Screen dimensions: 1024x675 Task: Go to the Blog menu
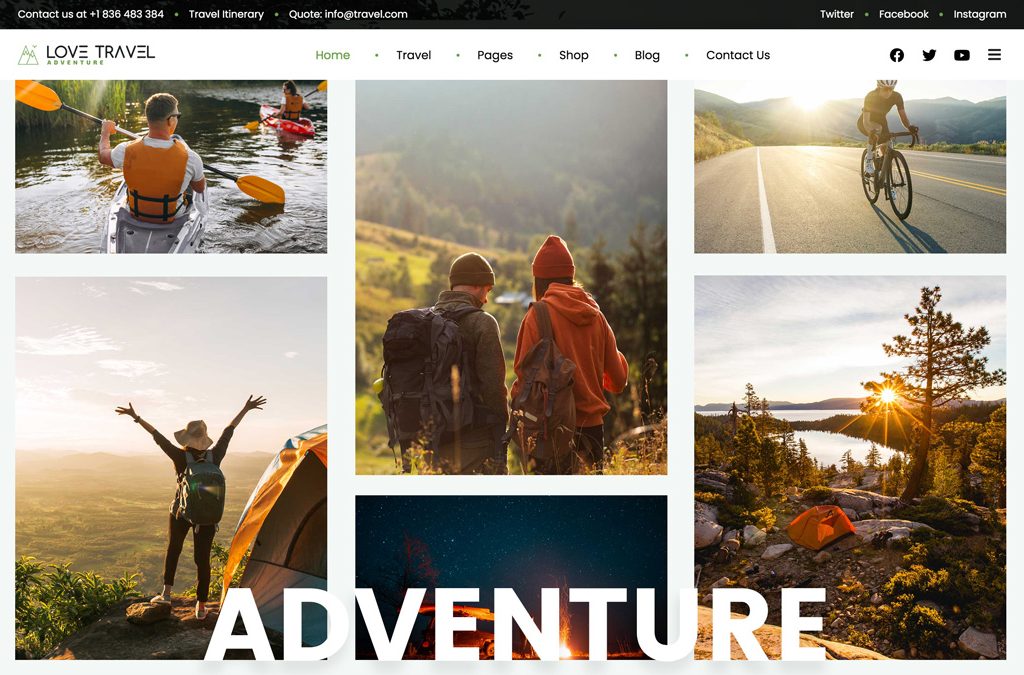647,55
